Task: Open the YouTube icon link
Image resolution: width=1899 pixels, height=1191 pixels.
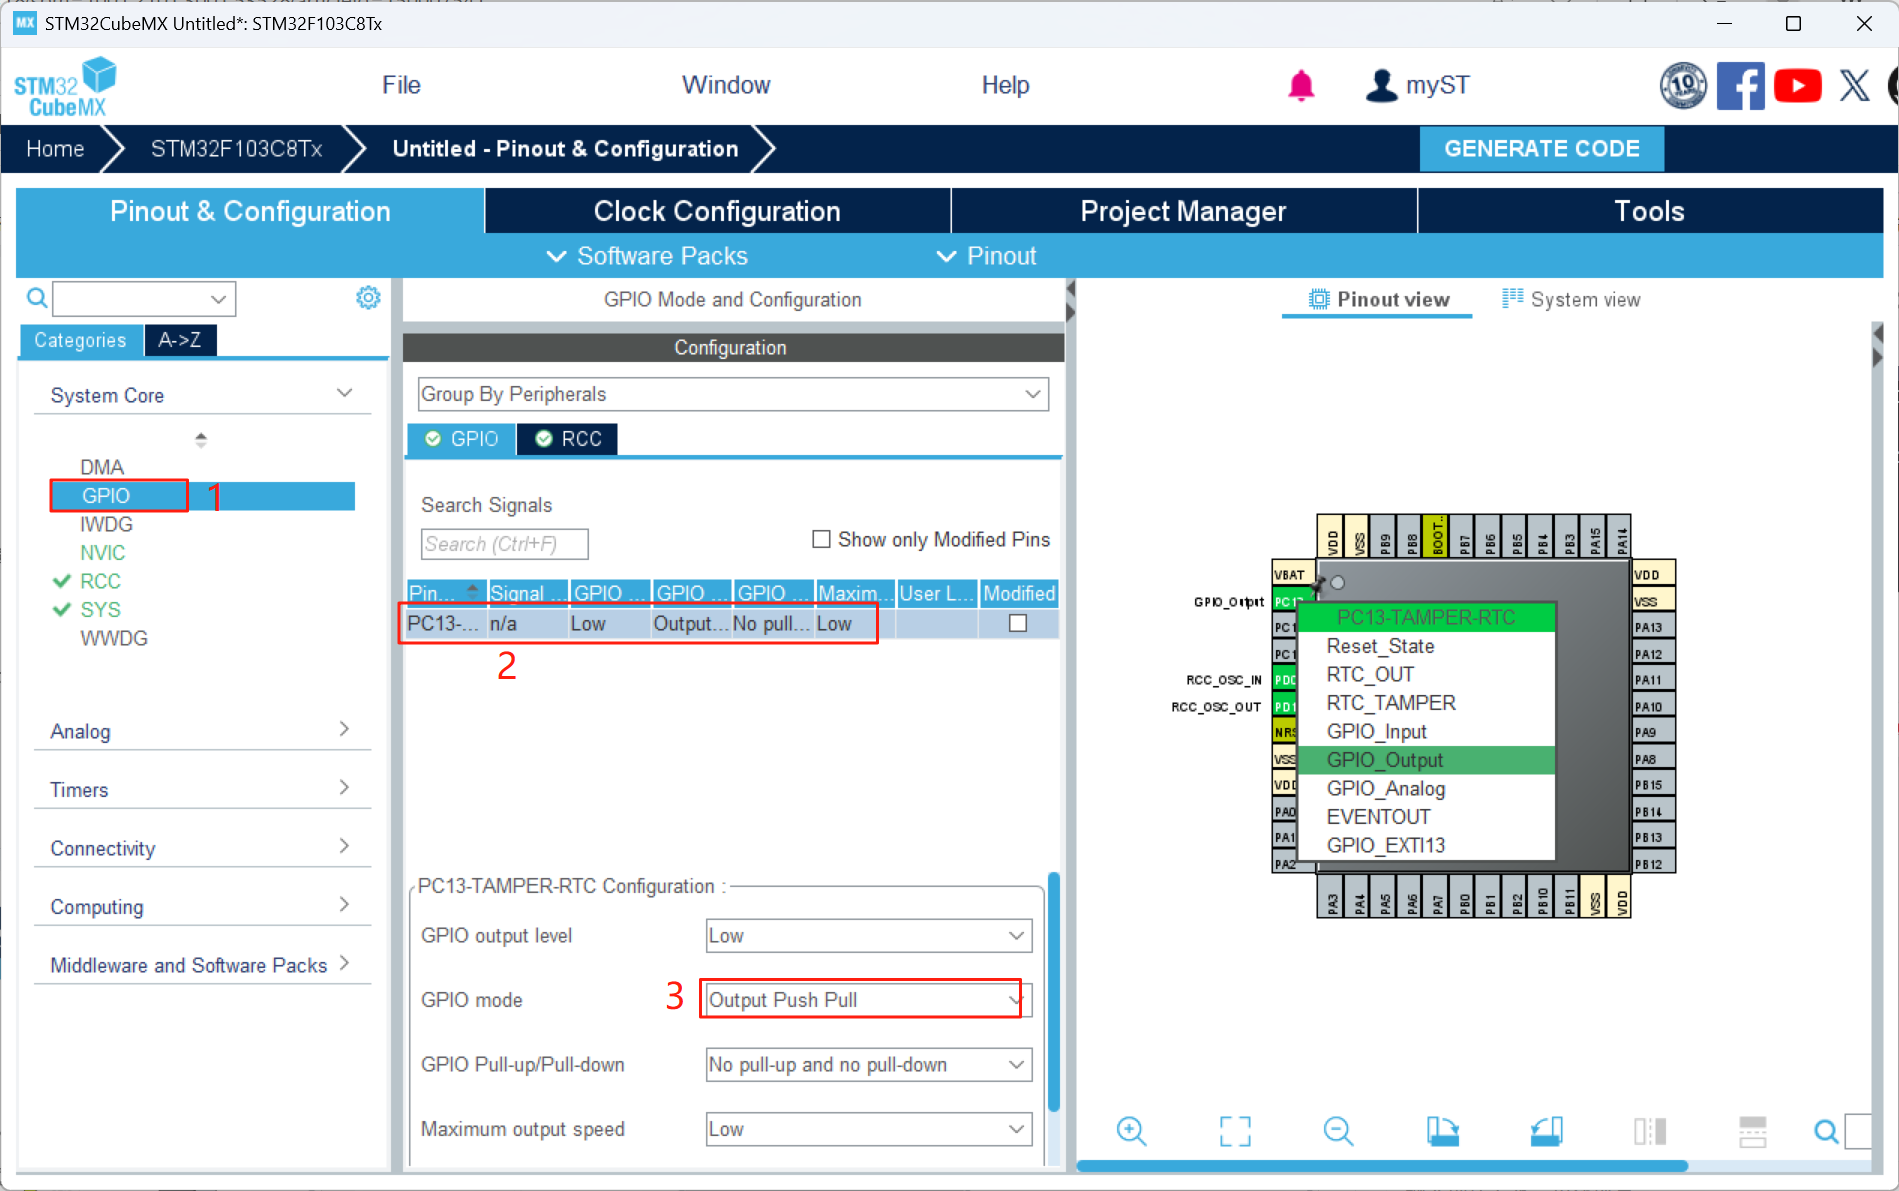Action: pyautogui.click(x=1797, y=86)
